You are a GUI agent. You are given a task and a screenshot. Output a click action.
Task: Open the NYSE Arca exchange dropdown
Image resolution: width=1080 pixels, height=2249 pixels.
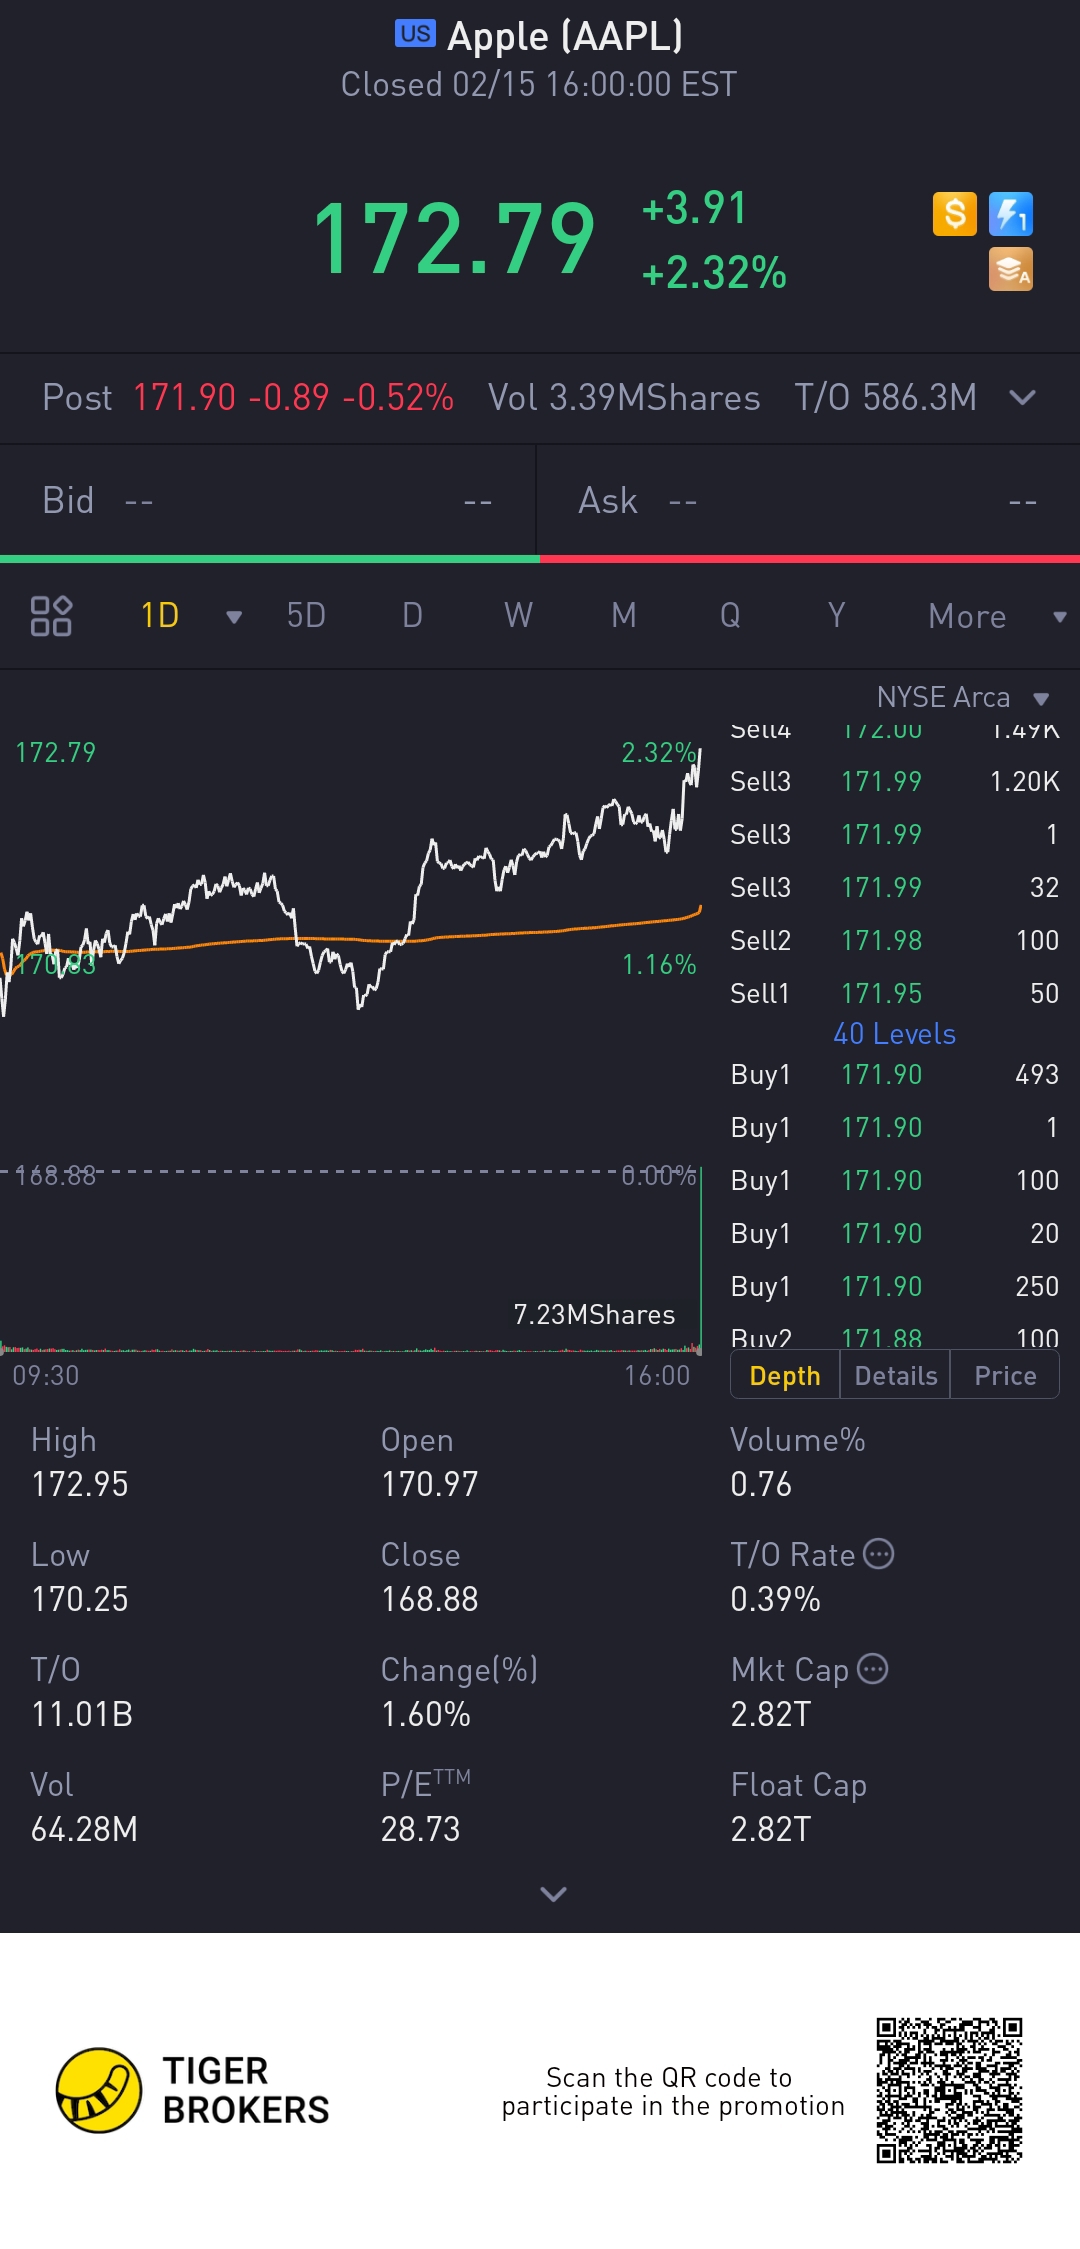click(x=963, y=697)
